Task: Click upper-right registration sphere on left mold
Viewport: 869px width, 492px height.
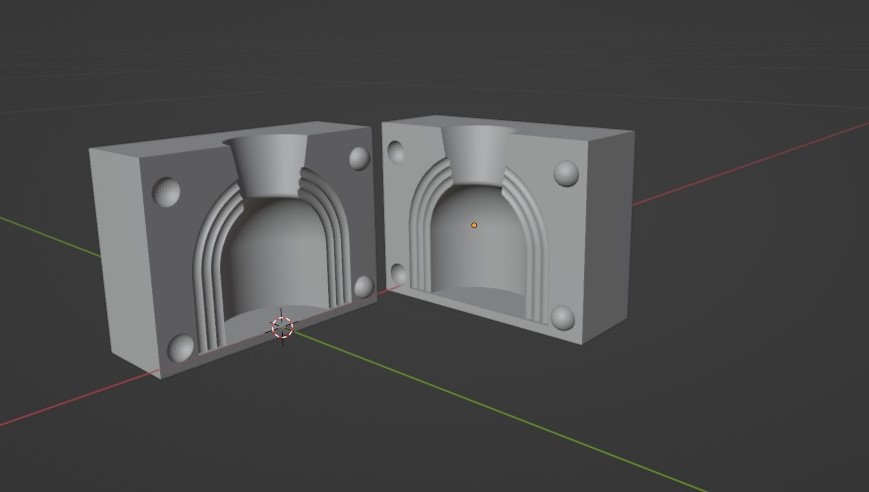Action: (360, 158)
